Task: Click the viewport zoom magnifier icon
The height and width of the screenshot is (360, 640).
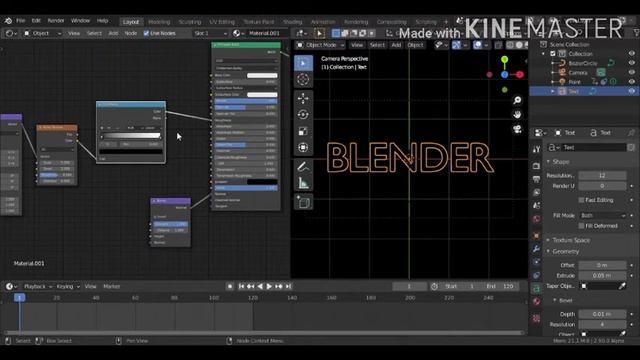Action: tap(517, 100)
